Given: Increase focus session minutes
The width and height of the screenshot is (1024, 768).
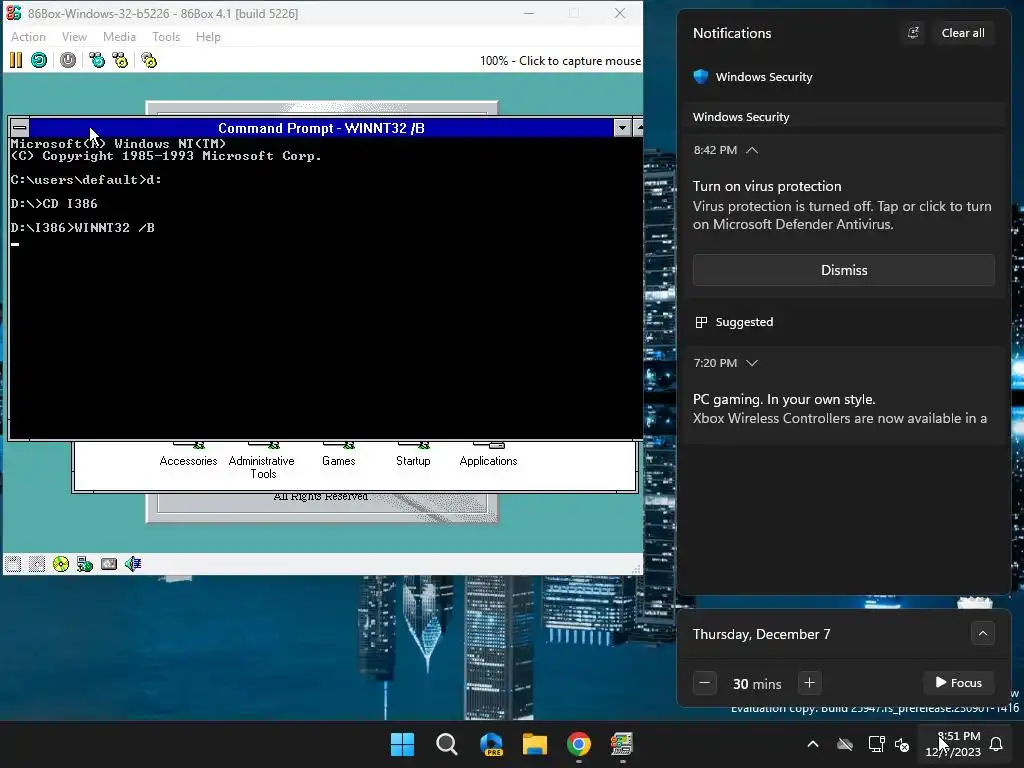Looking at the screenshot, I should click(810, 683).
